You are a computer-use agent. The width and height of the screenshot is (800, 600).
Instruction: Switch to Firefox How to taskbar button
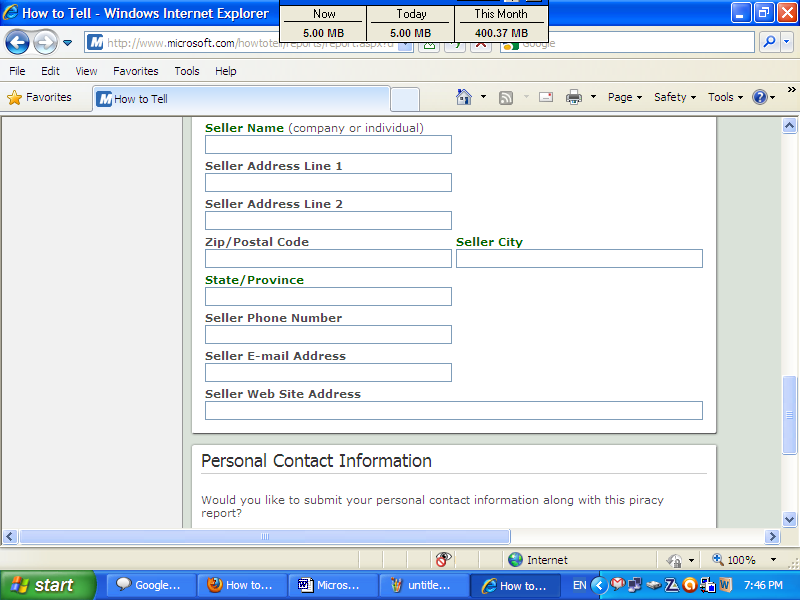tap(242, 585)
